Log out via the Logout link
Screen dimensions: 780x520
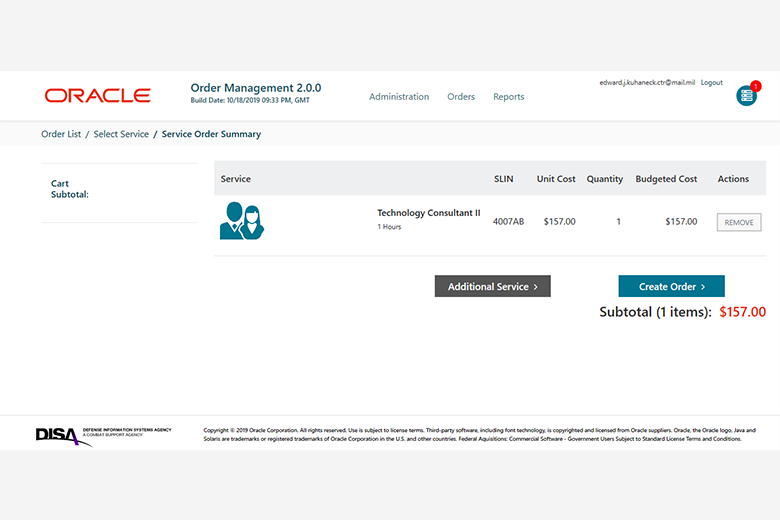(711, 83)
